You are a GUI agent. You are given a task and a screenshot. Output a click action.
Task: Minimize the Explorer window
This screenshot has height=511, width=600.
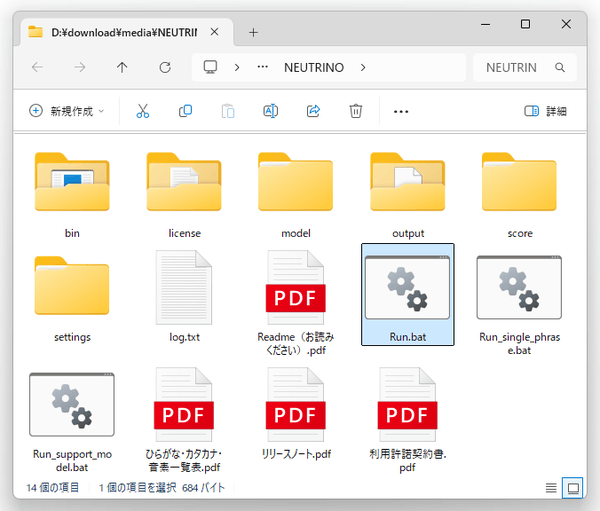(x=486, y=24)
